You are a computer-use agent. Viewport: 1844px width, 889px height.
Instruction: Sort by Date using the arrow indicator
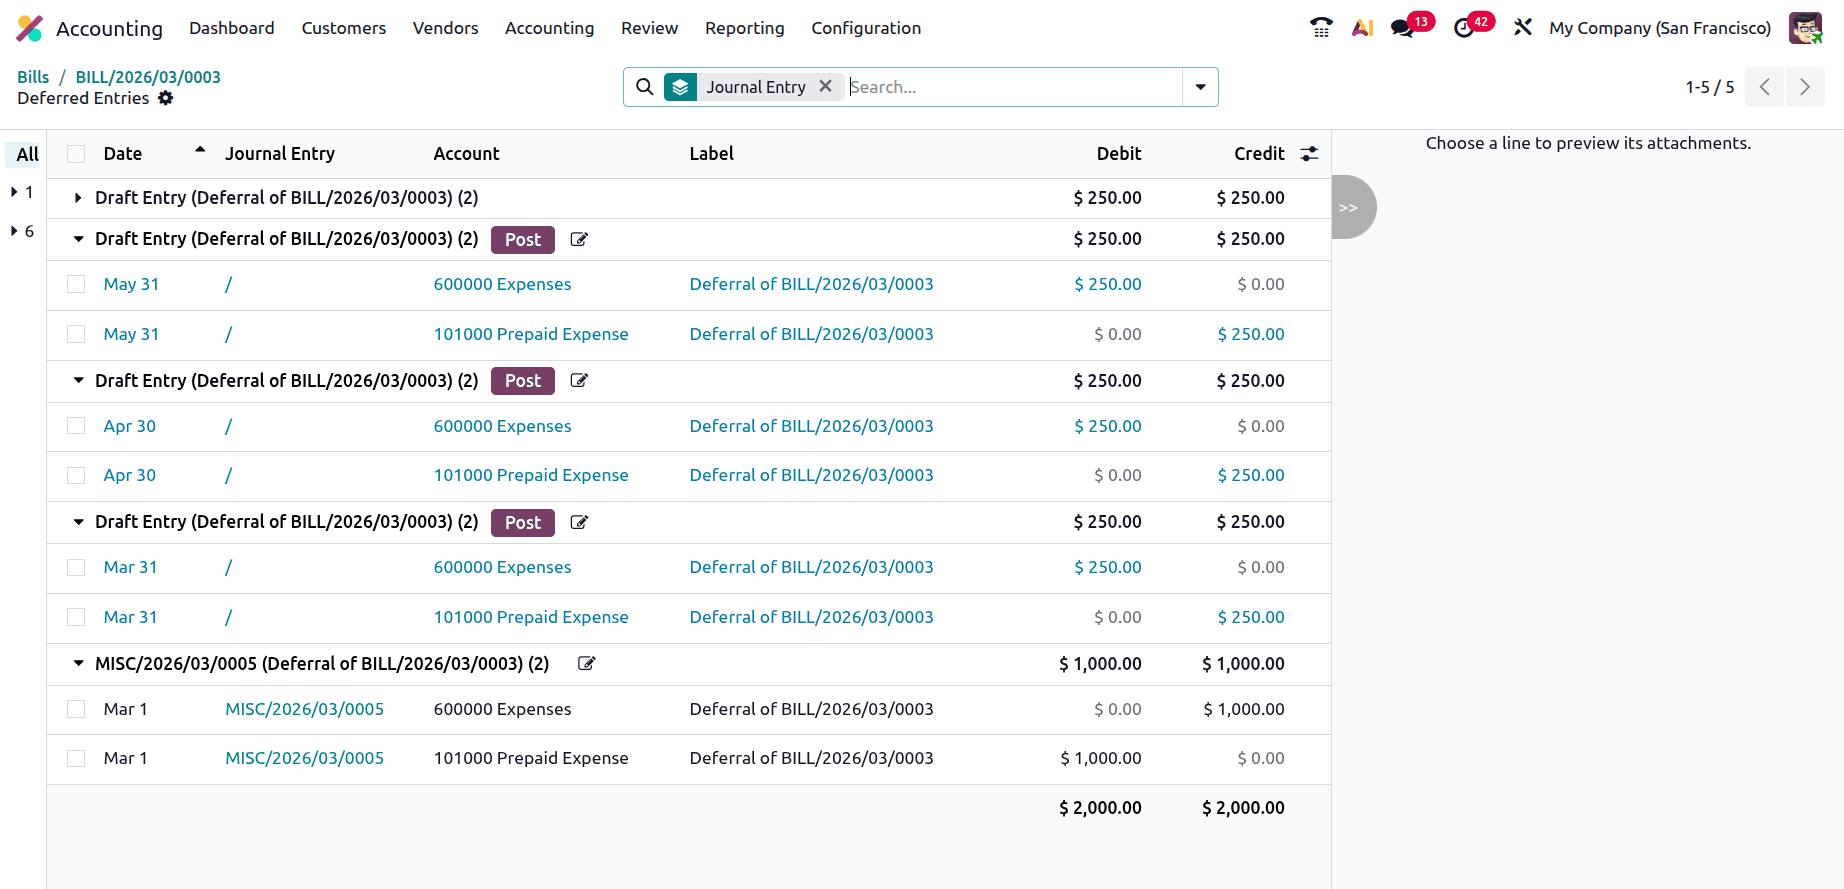point(200,150)
